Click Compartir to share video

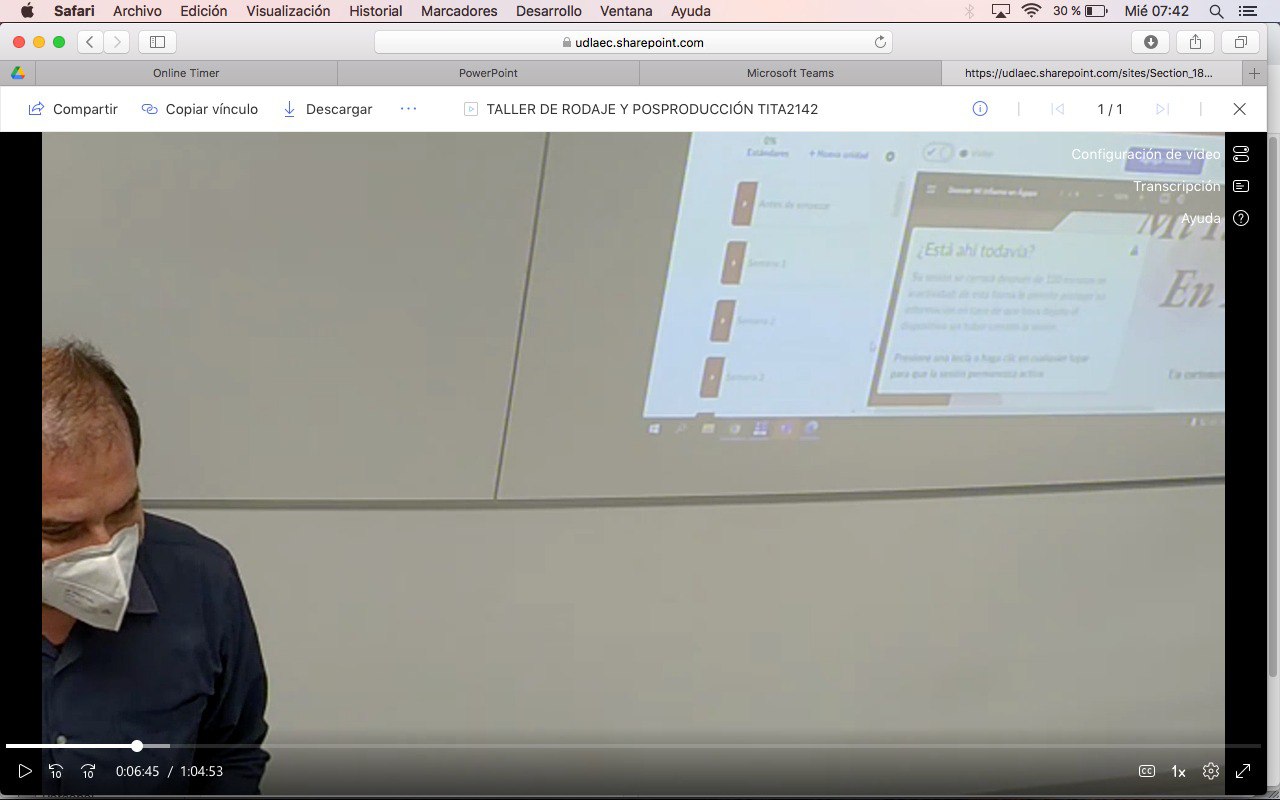pyautogui.click(x=73, y=109)
